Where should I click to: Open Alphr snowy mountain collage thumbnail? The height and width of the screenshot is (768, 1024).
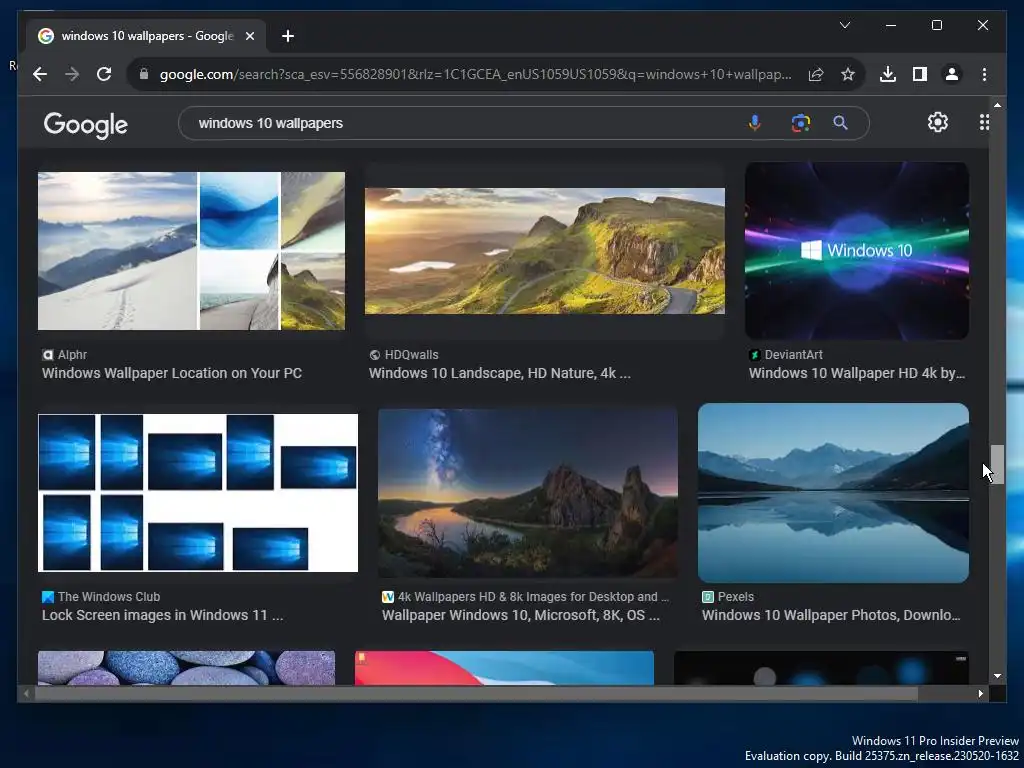click(191, 251)
